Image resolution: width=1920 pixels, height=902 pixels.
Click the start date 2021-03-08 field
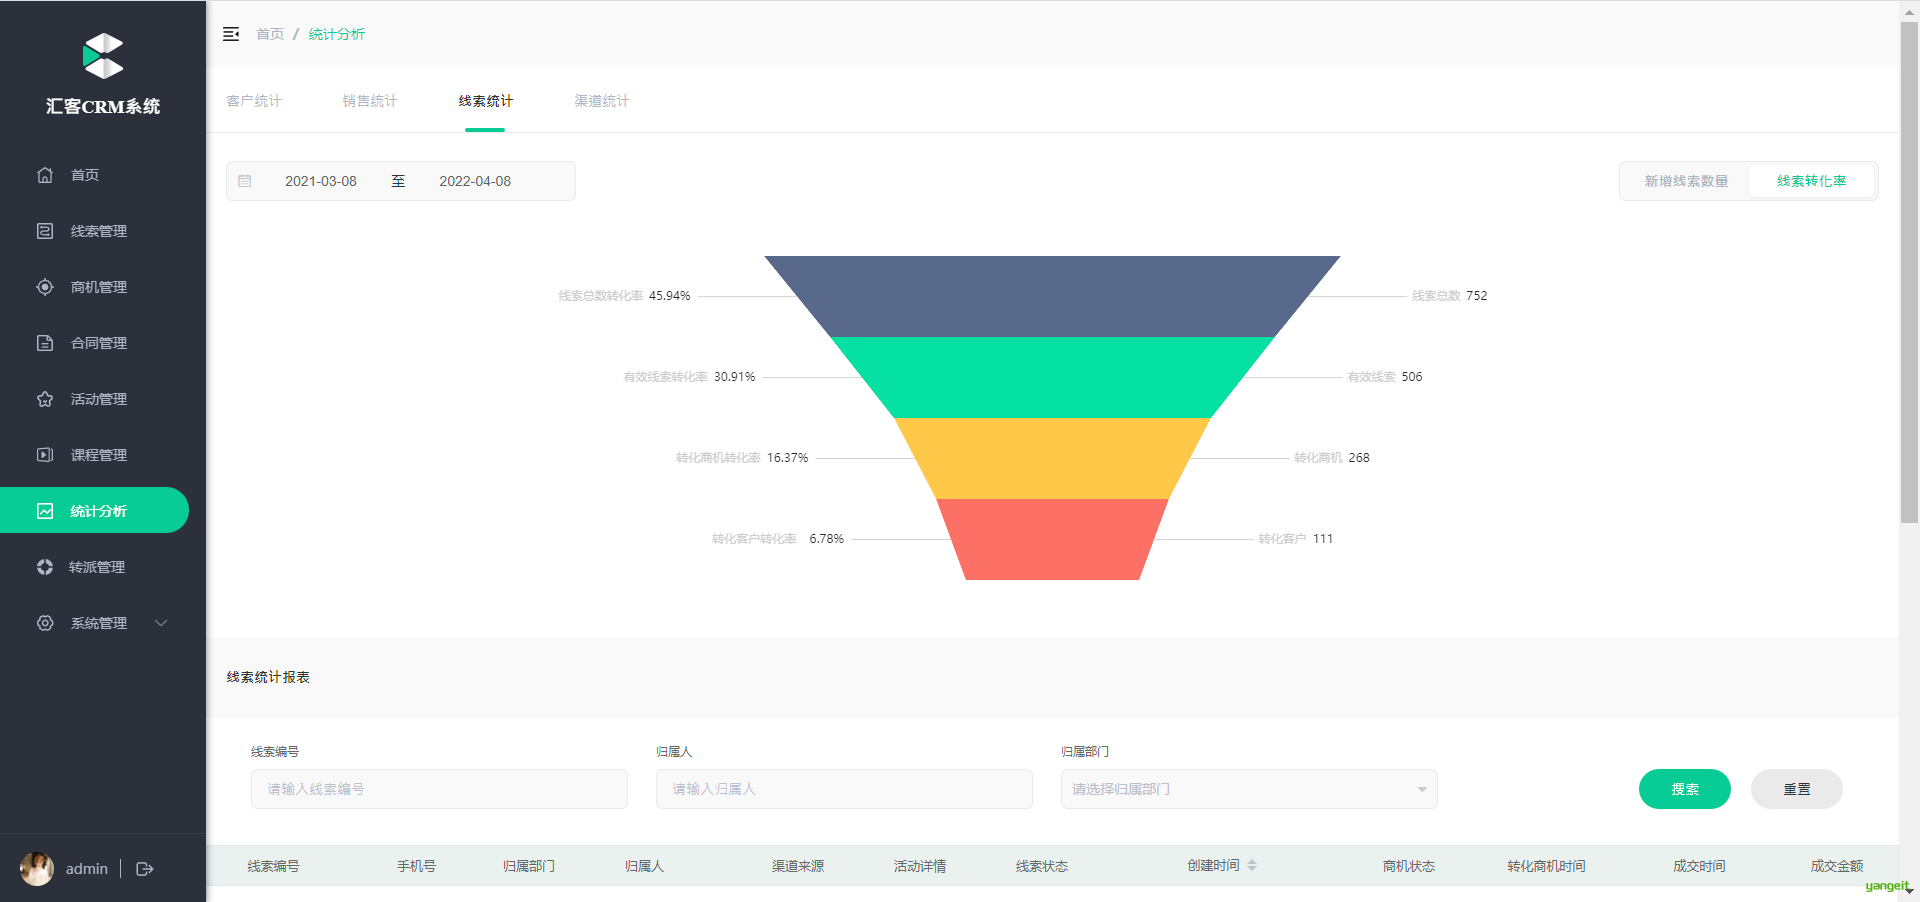point(321,181)
